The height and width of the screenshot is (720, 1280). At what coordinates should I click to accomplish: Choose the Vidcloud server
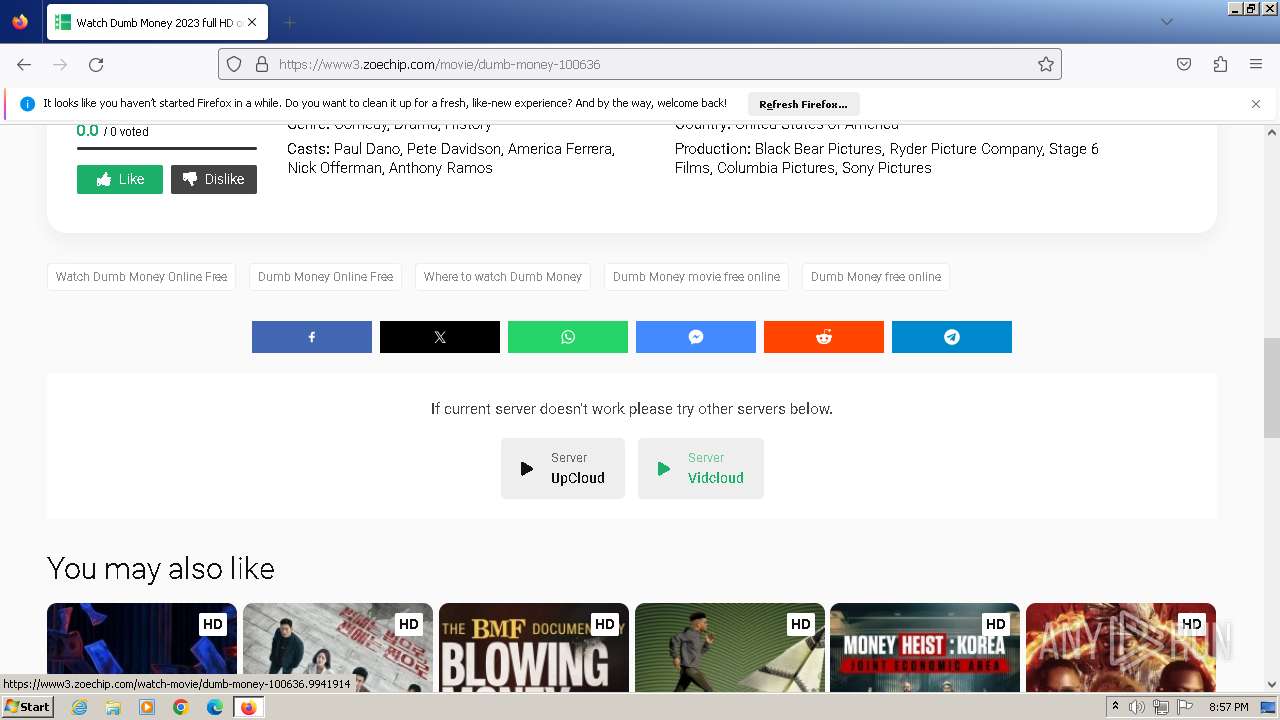click(701, 468)
